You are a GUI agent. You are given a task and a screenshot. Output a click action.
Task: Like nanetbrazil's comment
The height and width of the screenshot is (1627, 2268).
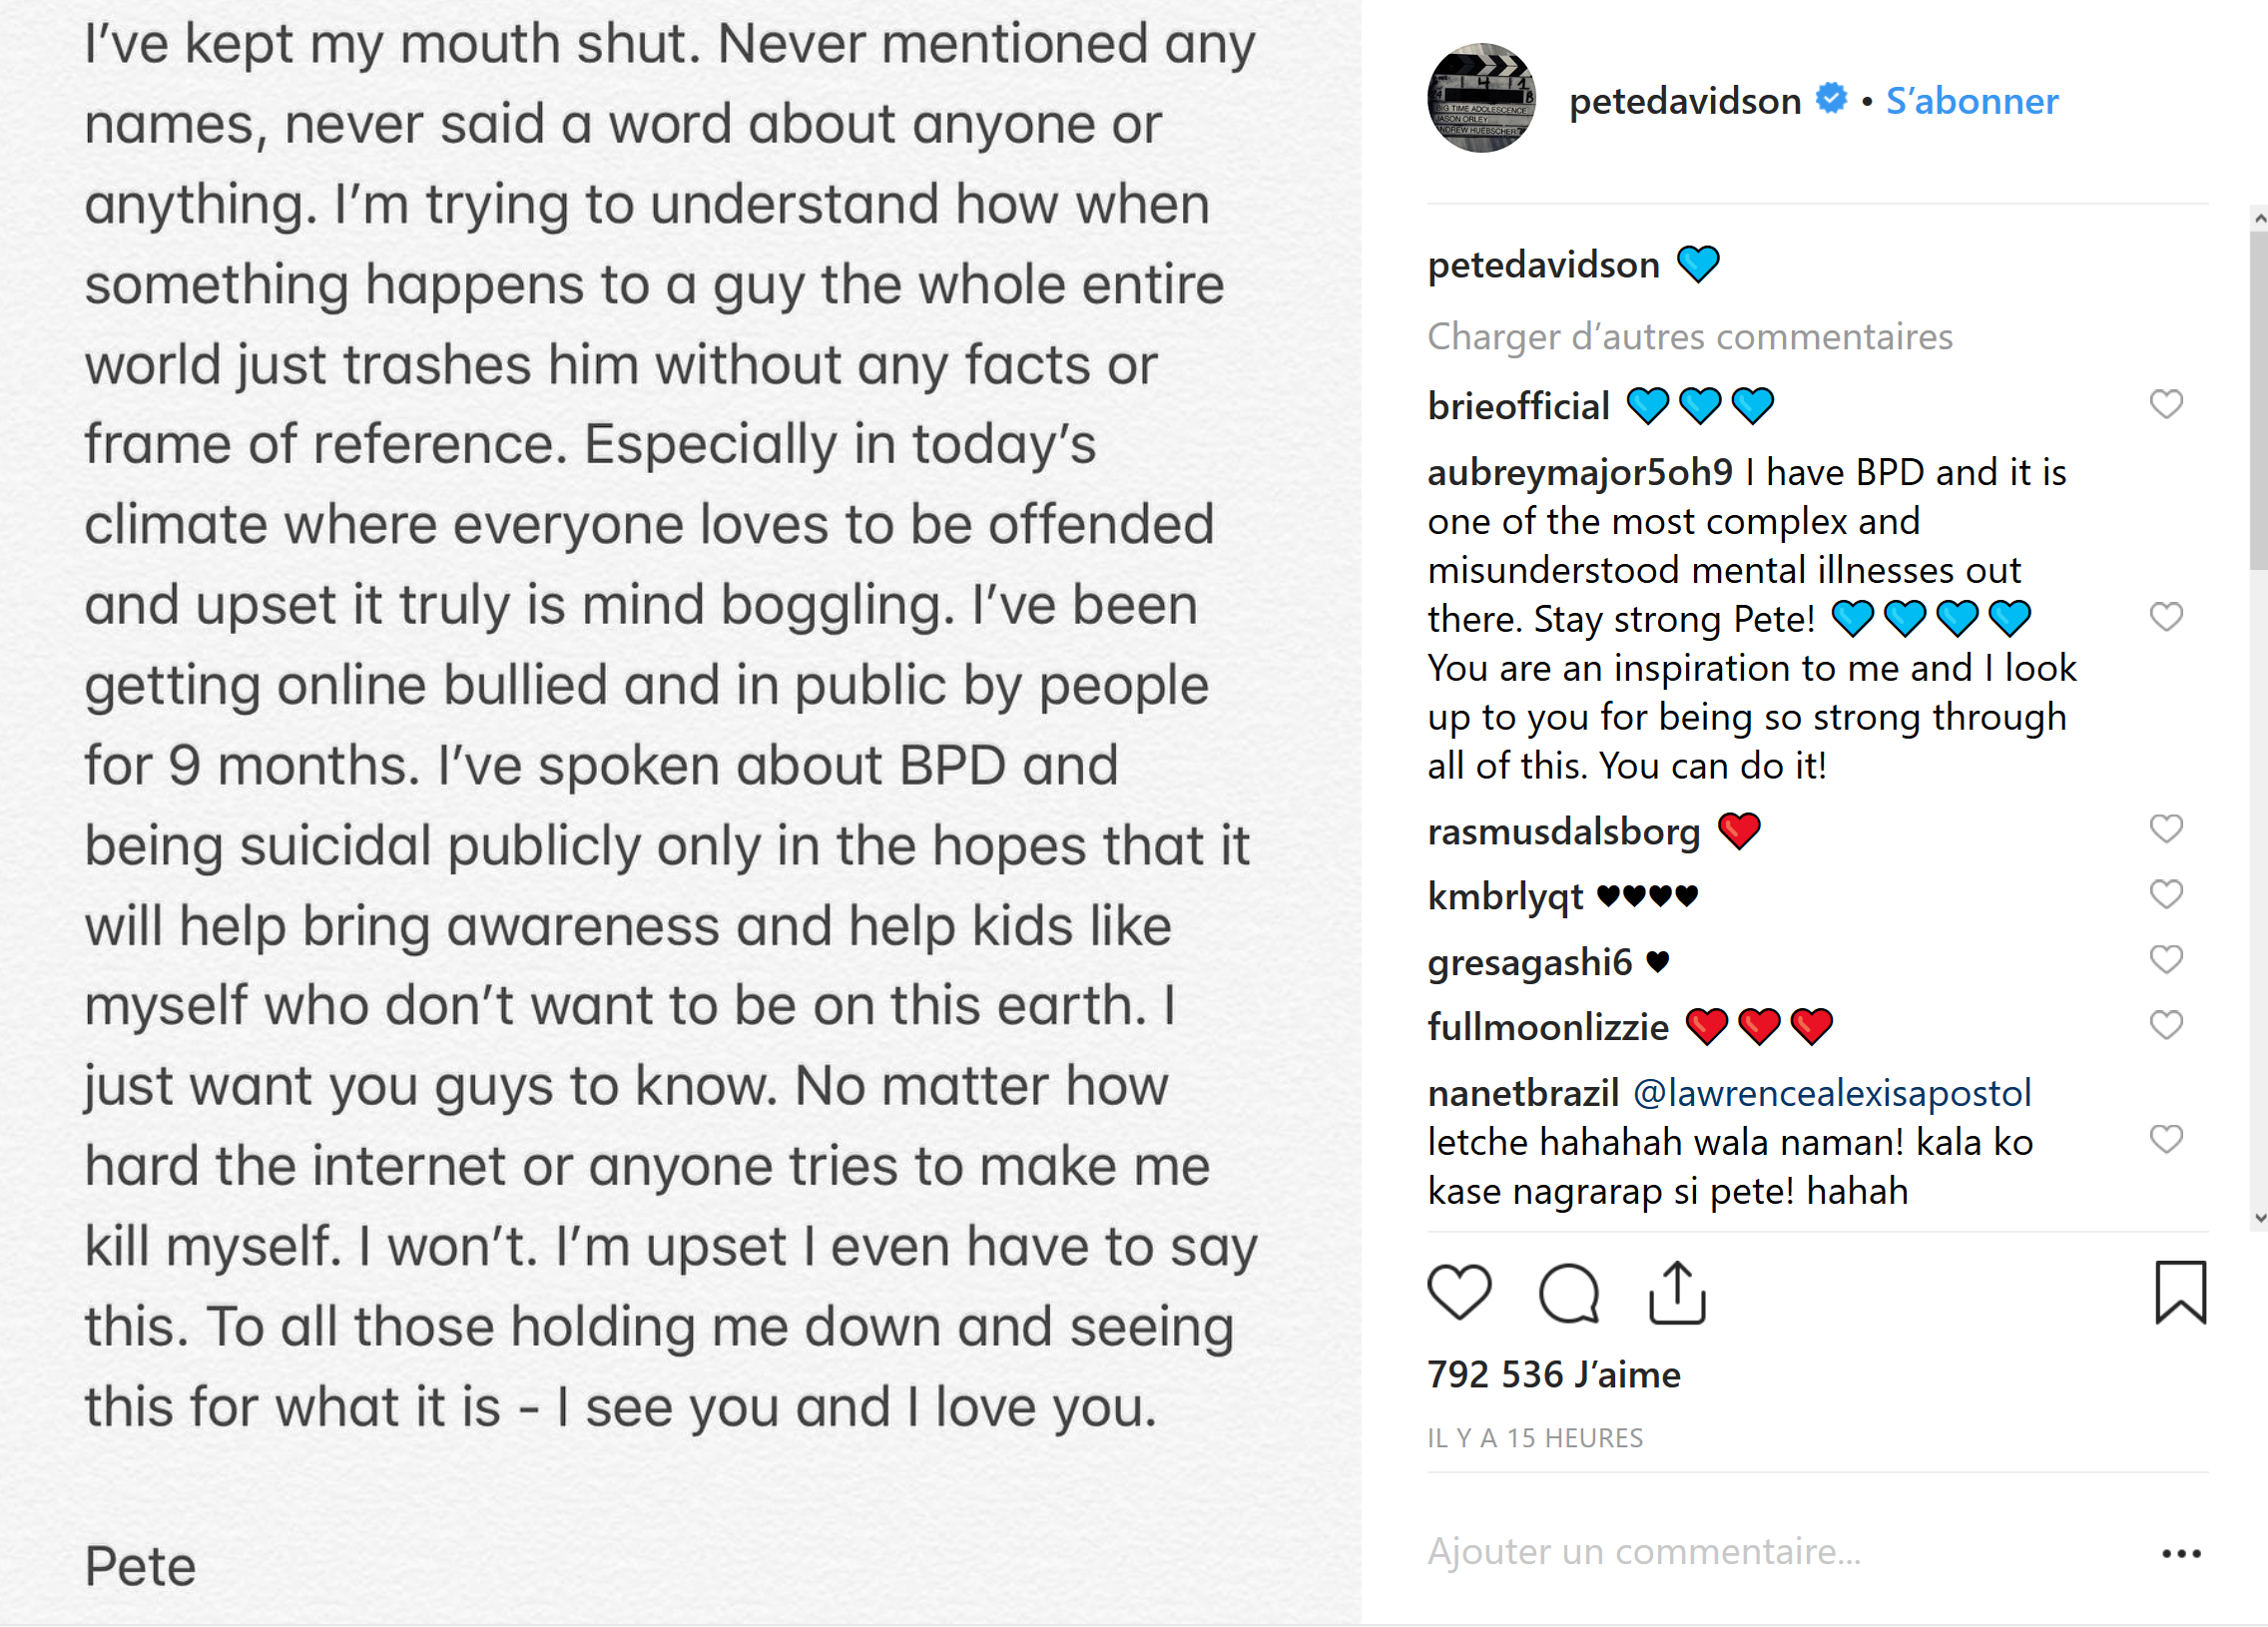coord(2166,1140)
